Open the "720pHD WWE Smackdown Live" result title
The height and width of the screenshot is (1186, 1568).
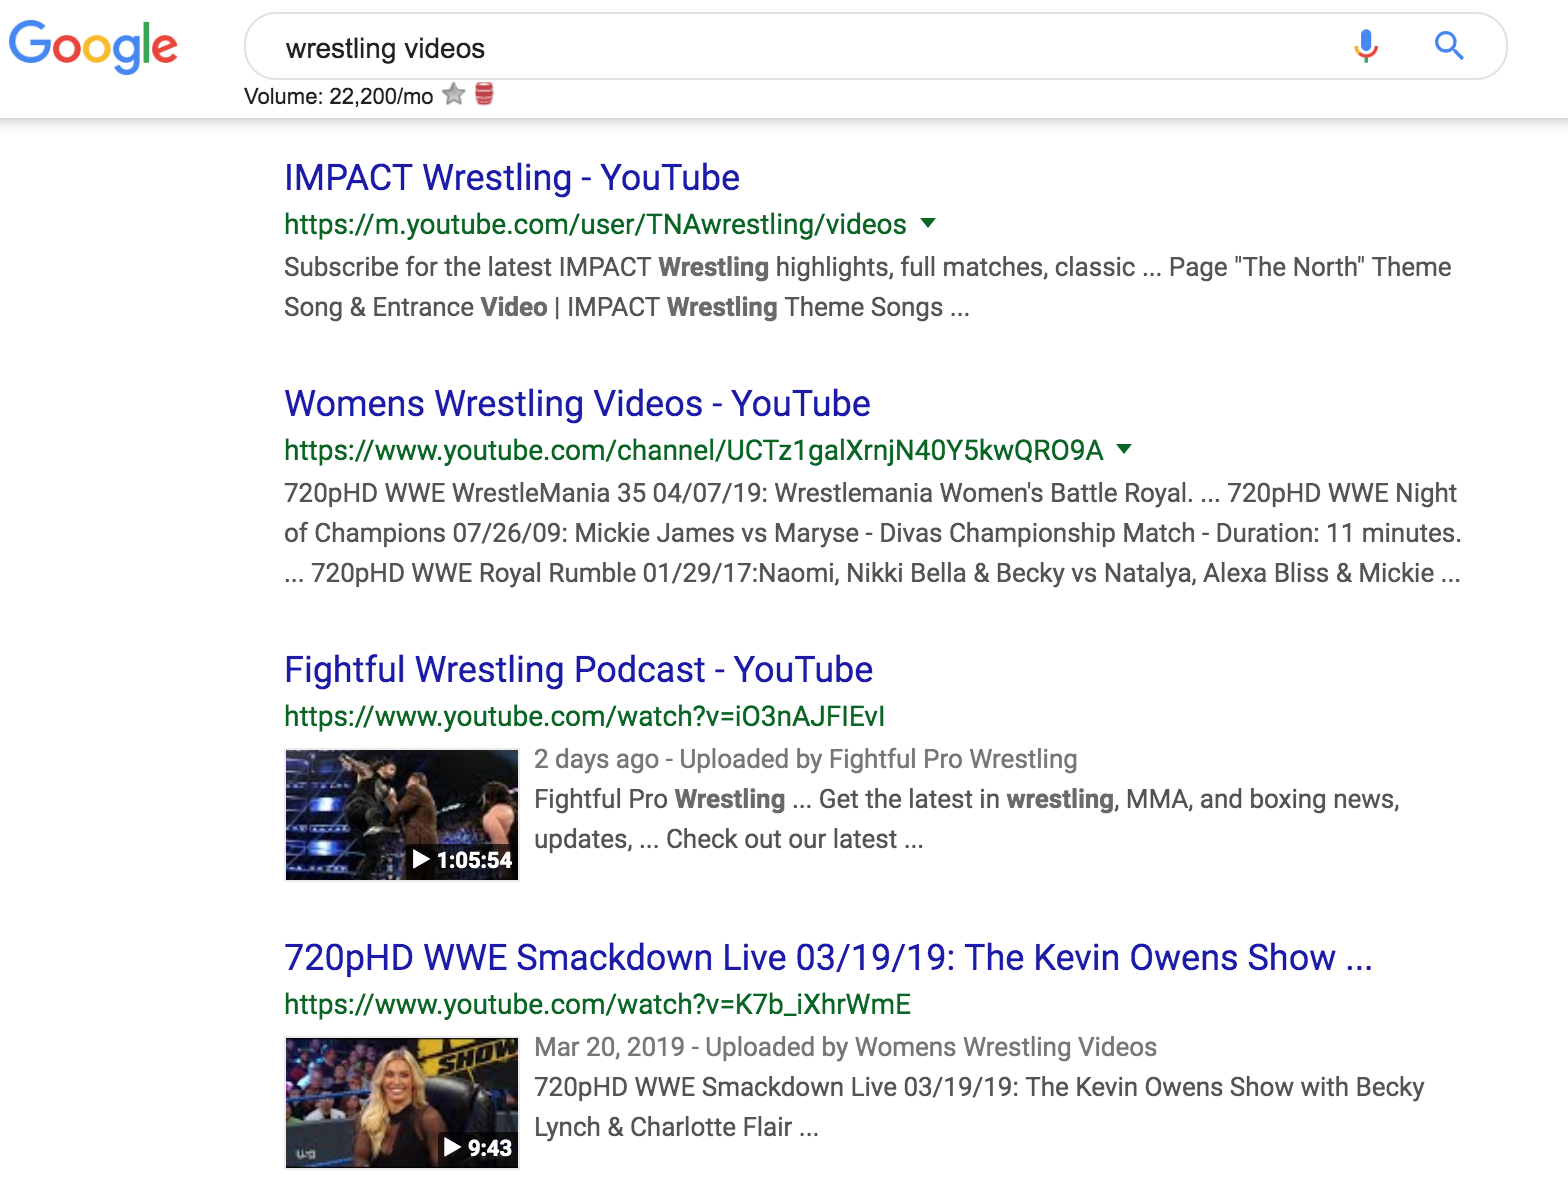827,958
